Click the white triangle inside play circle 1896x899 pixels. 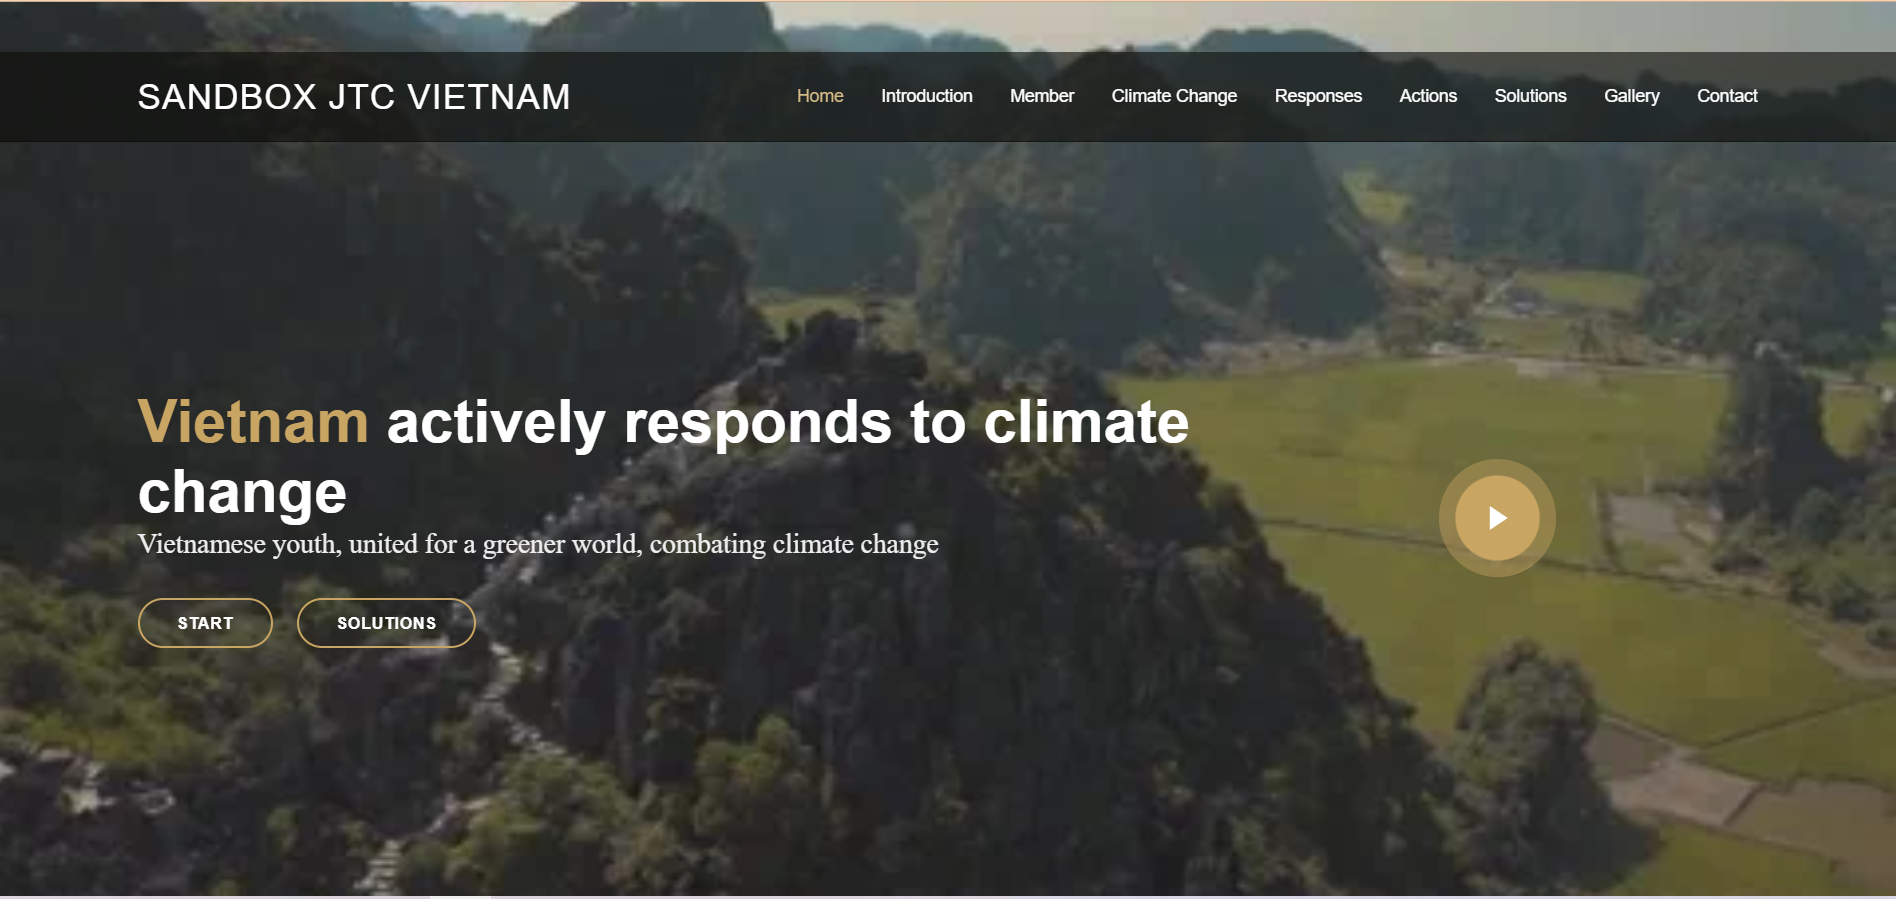click(x=1498, y=518)
